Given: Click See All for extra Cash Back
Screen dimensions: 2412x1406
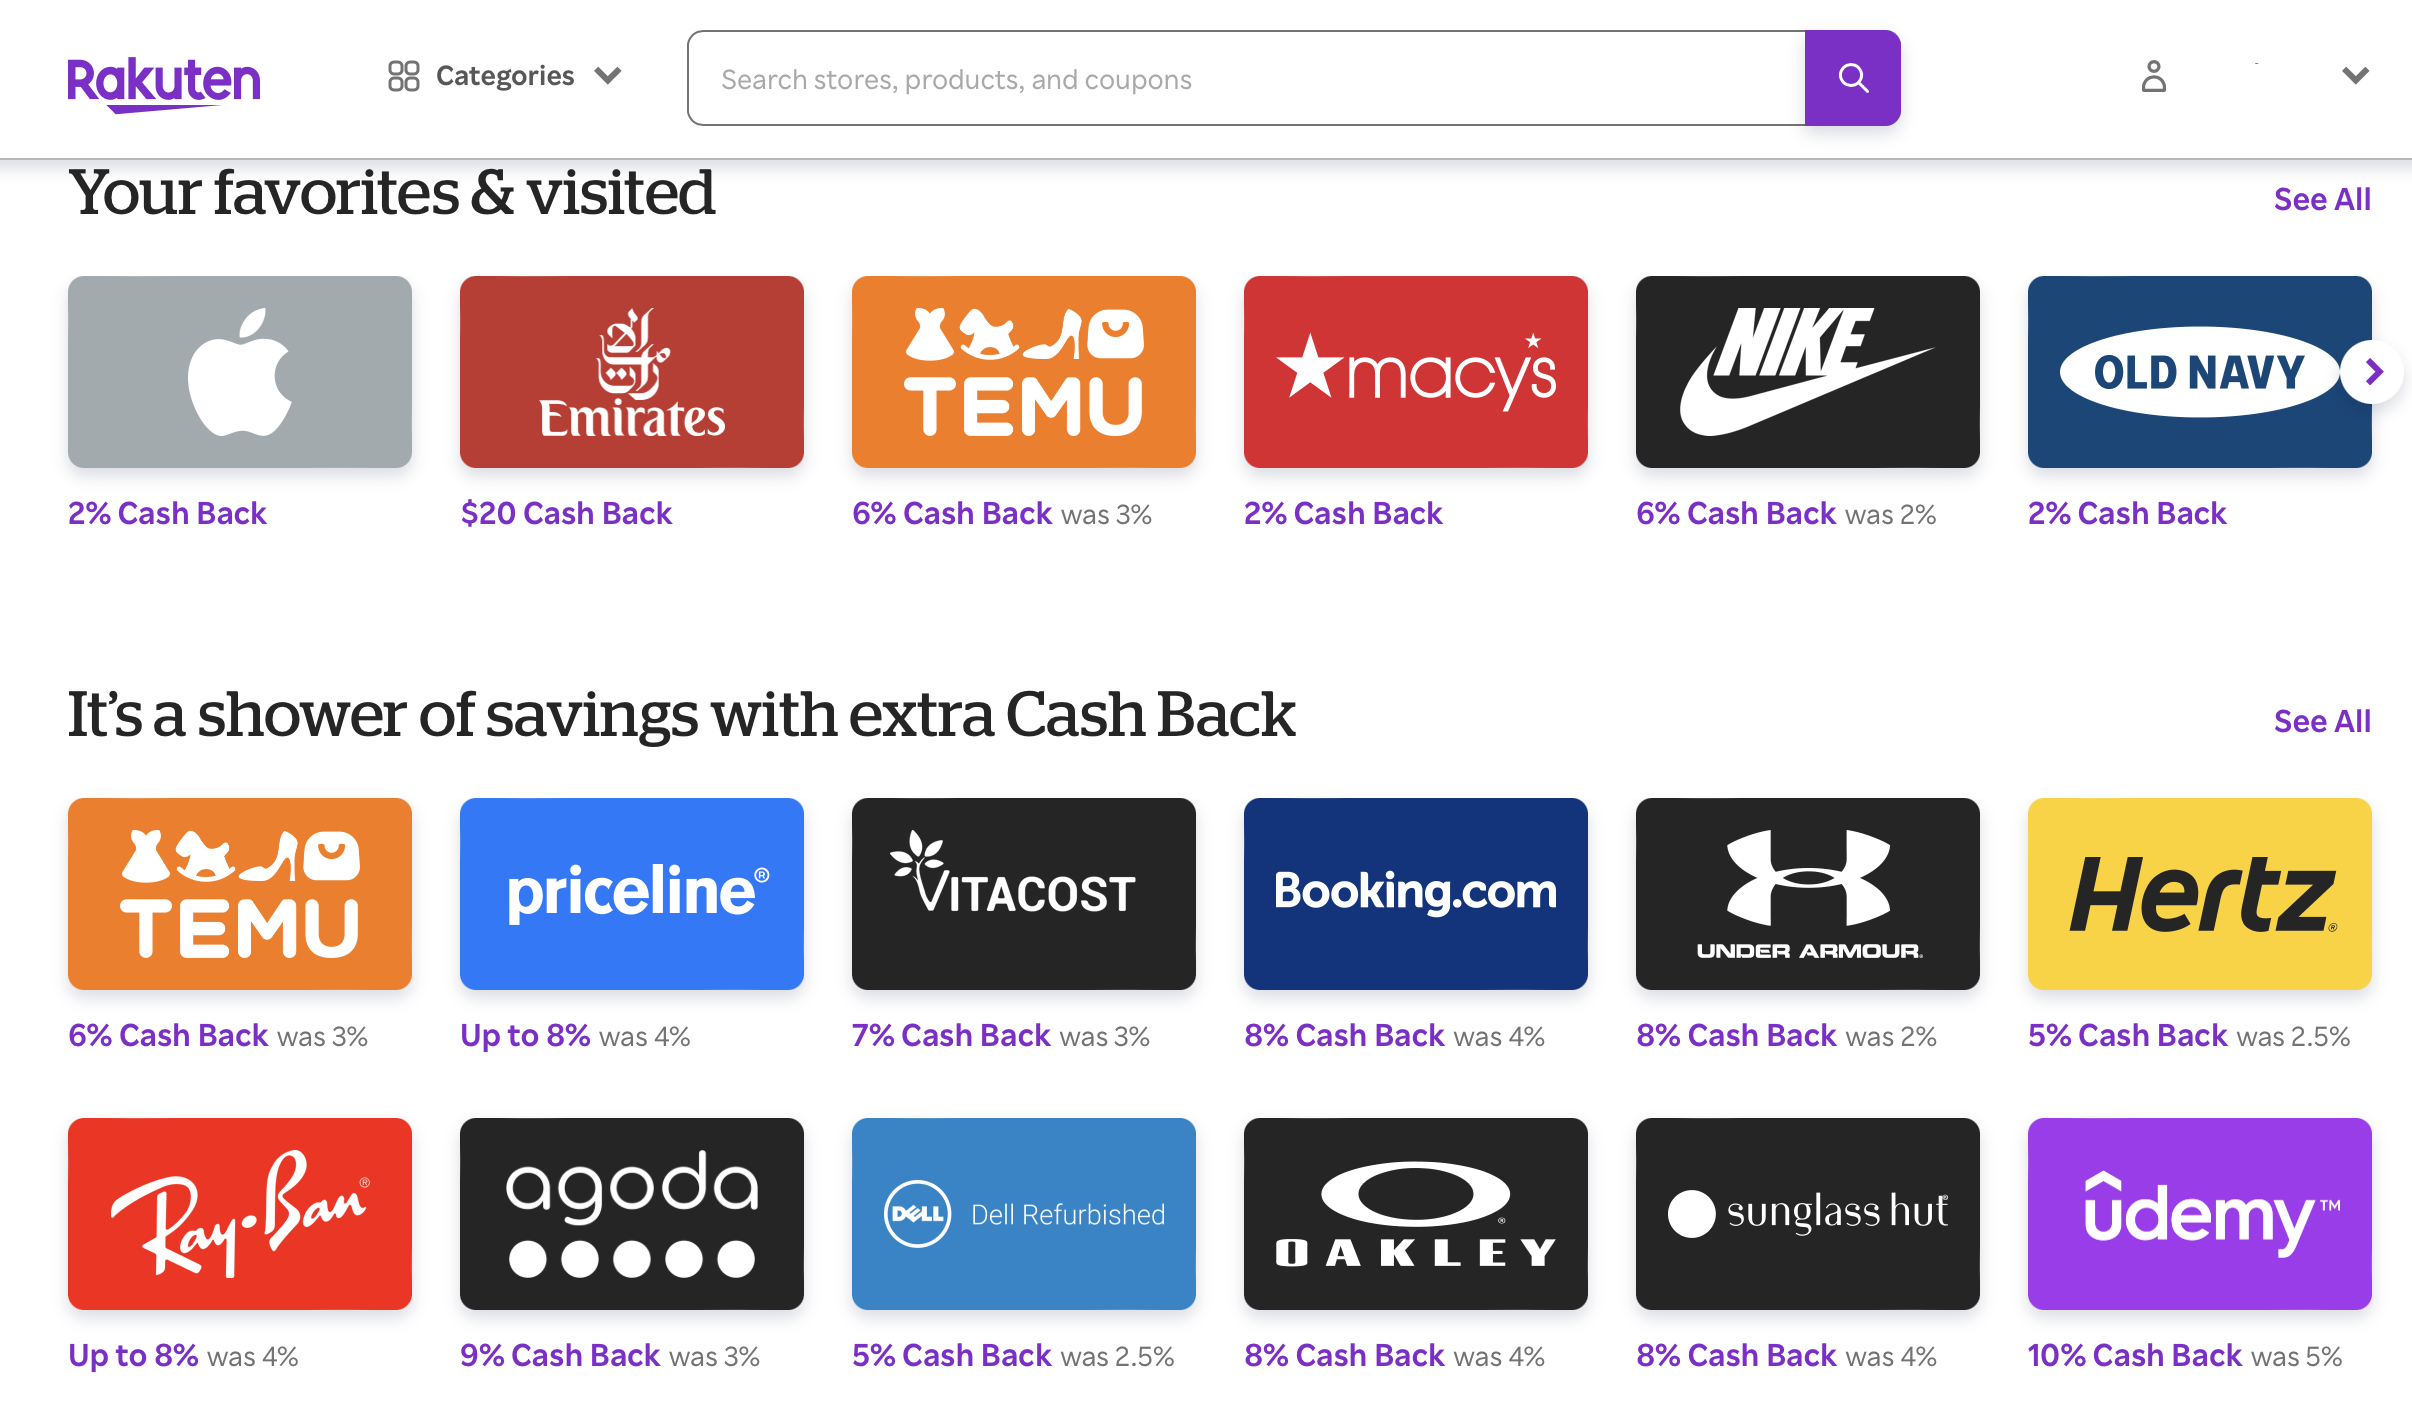Looking at the screenshot, I should (2322, 721).
